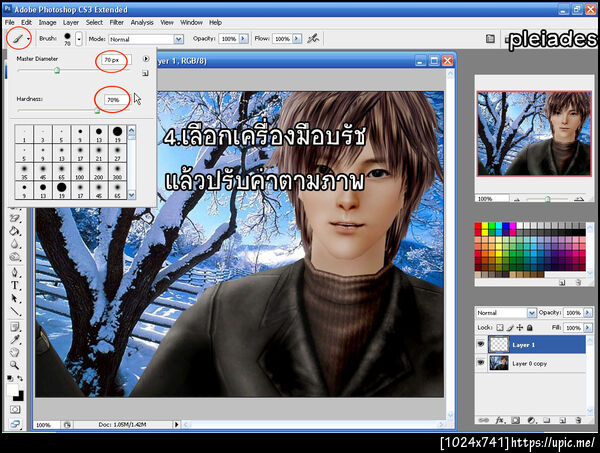Open the Brush tool preset picker icon
Image resolution: width=600 pixels, height=453 pixels.
point(17,38)
